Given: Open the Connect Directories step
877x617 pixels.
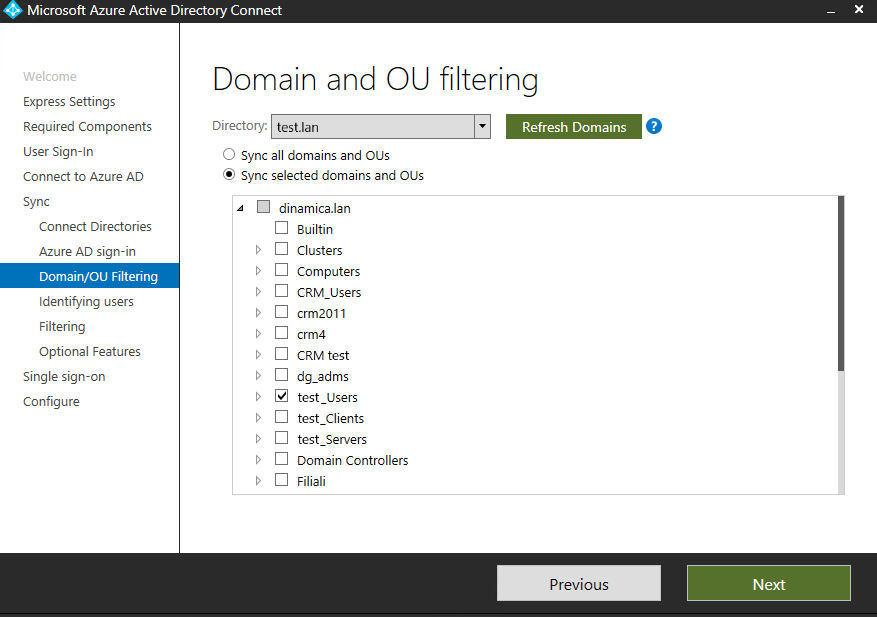Looking at the screenshot, I should point(95,226).
